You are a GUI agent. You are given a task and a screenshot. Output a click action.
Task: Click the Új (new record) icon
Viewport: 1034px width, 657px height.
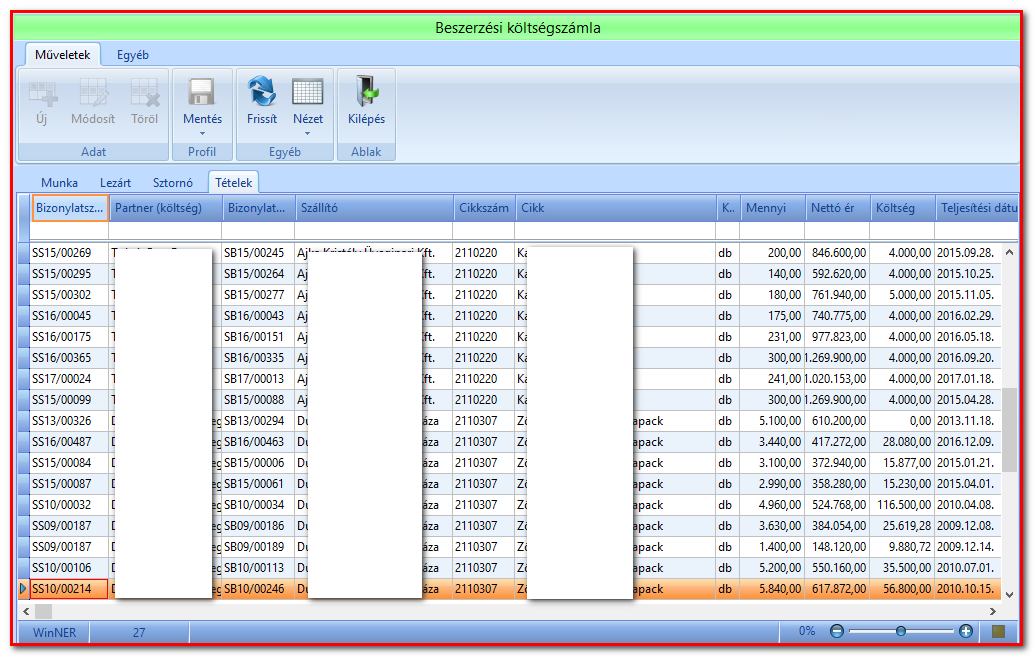43,94
